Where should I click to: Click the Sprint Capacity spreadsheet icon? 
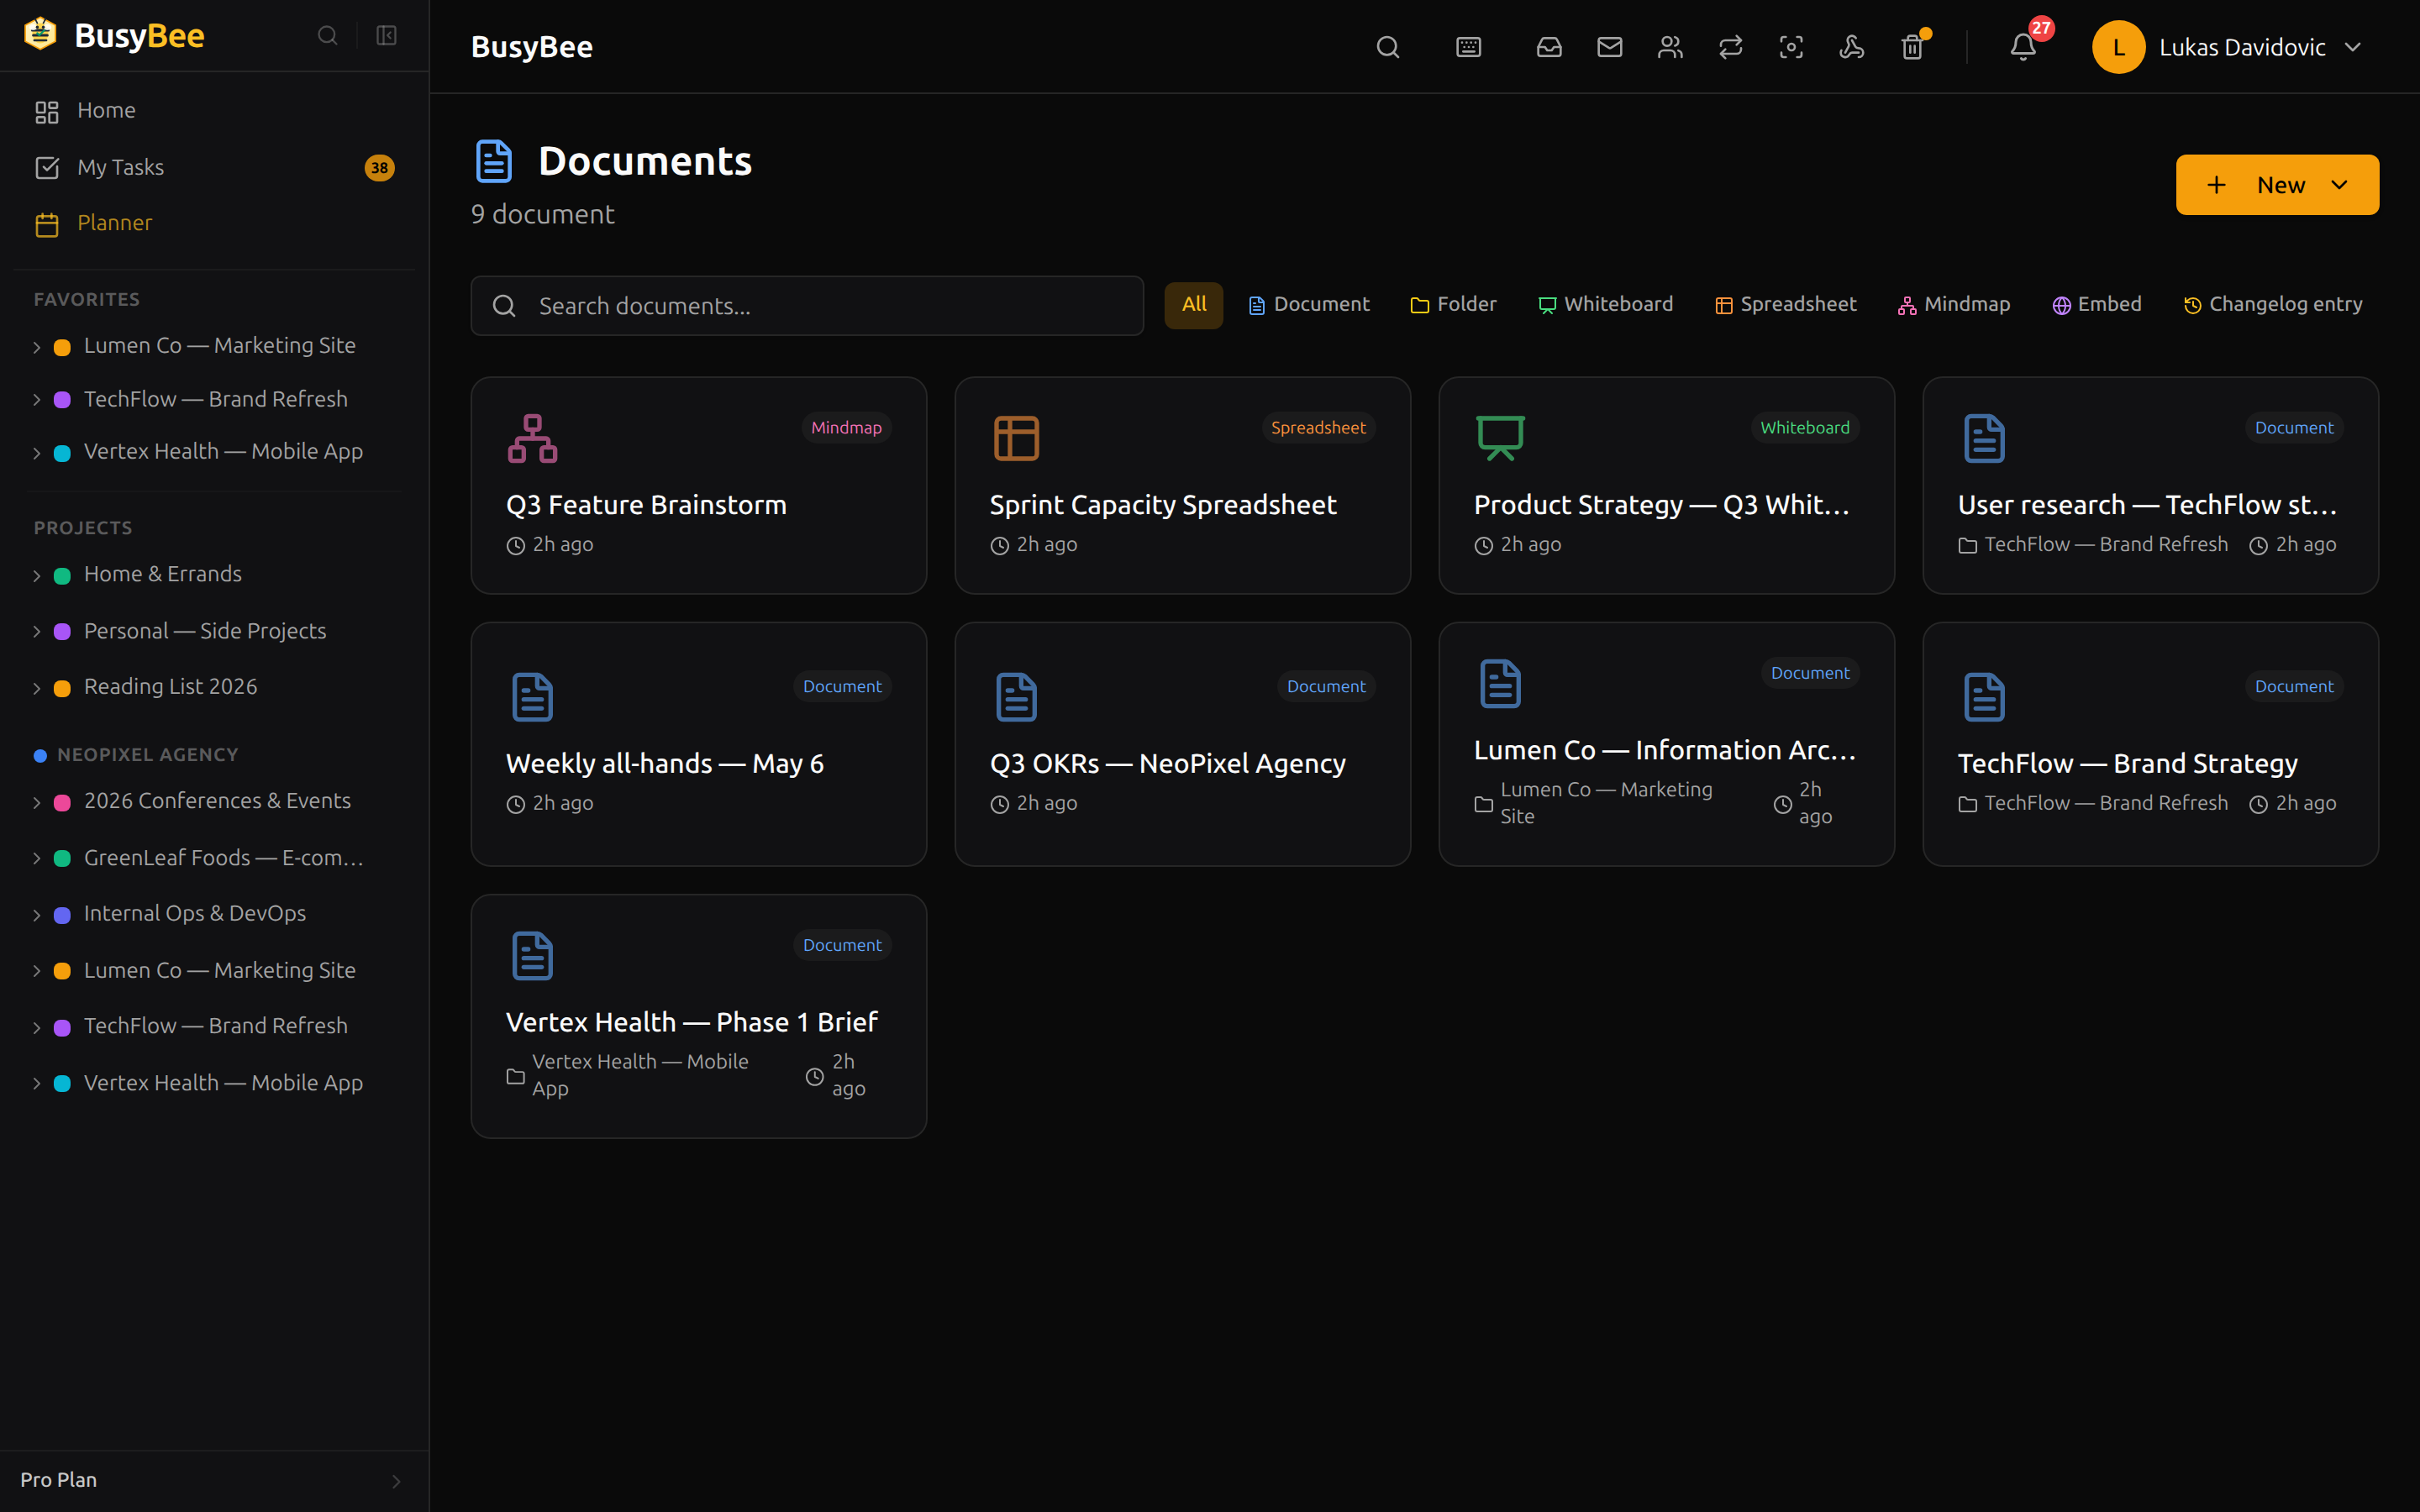1016,438
